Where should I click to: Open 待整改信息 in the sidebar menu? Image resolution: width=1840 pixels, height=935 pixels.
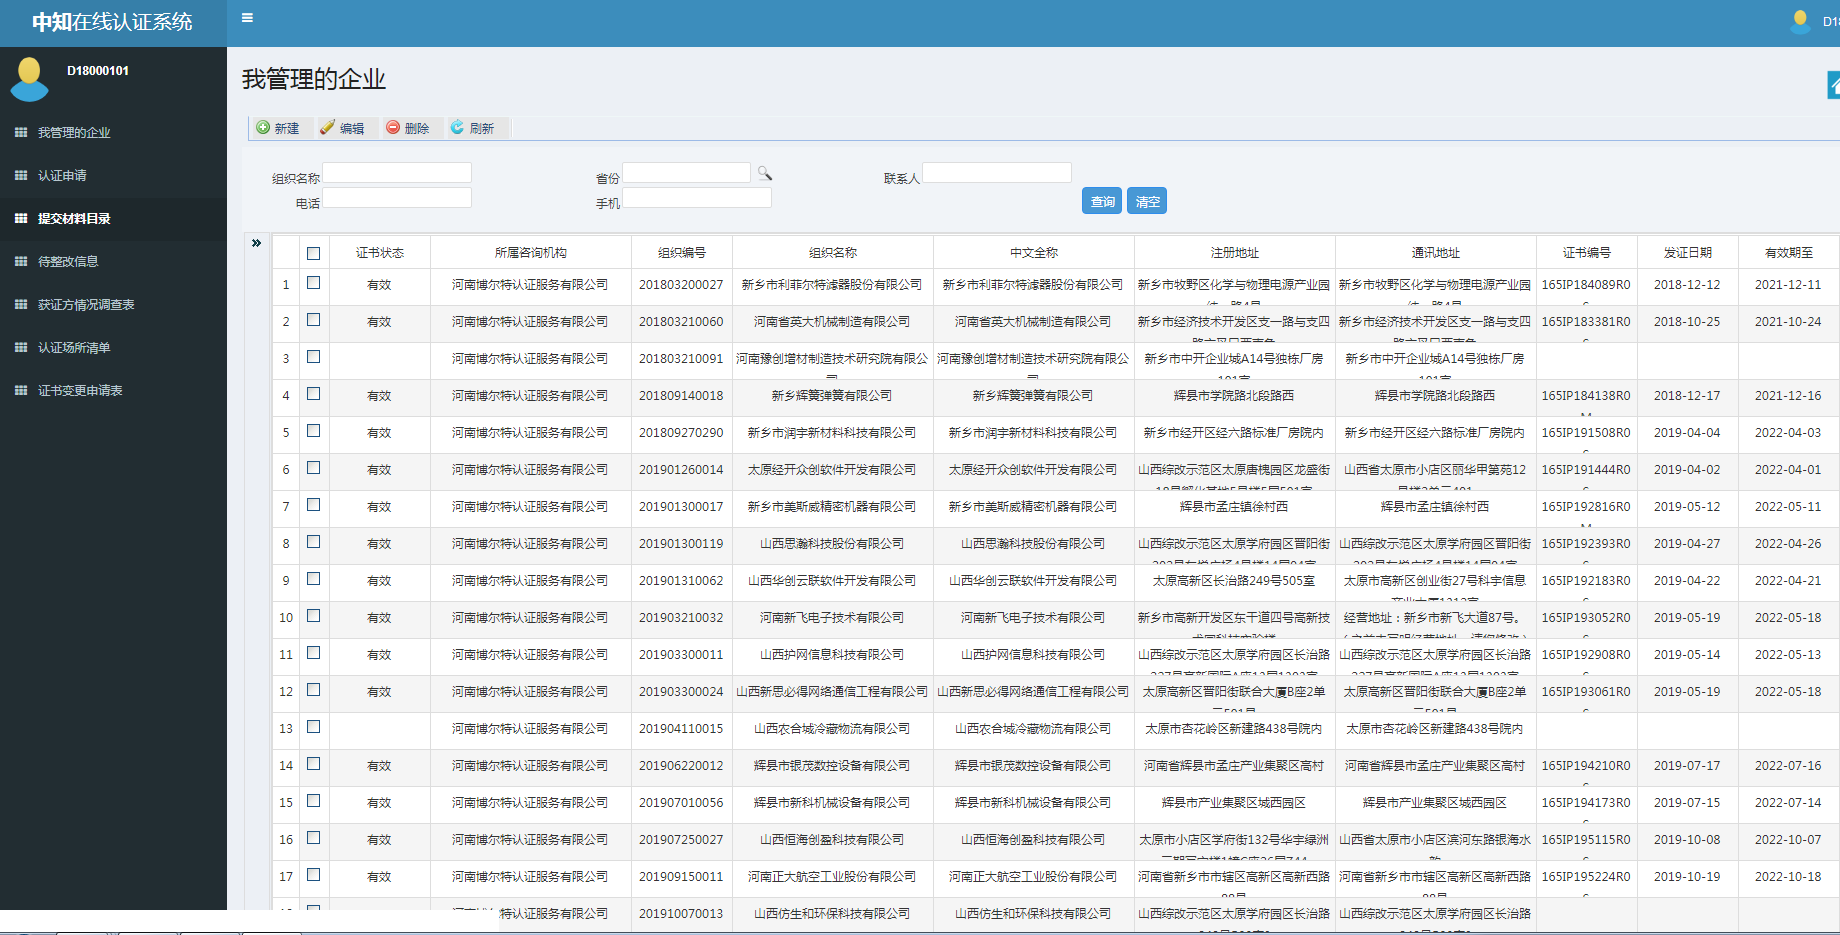tap(68, 262)
